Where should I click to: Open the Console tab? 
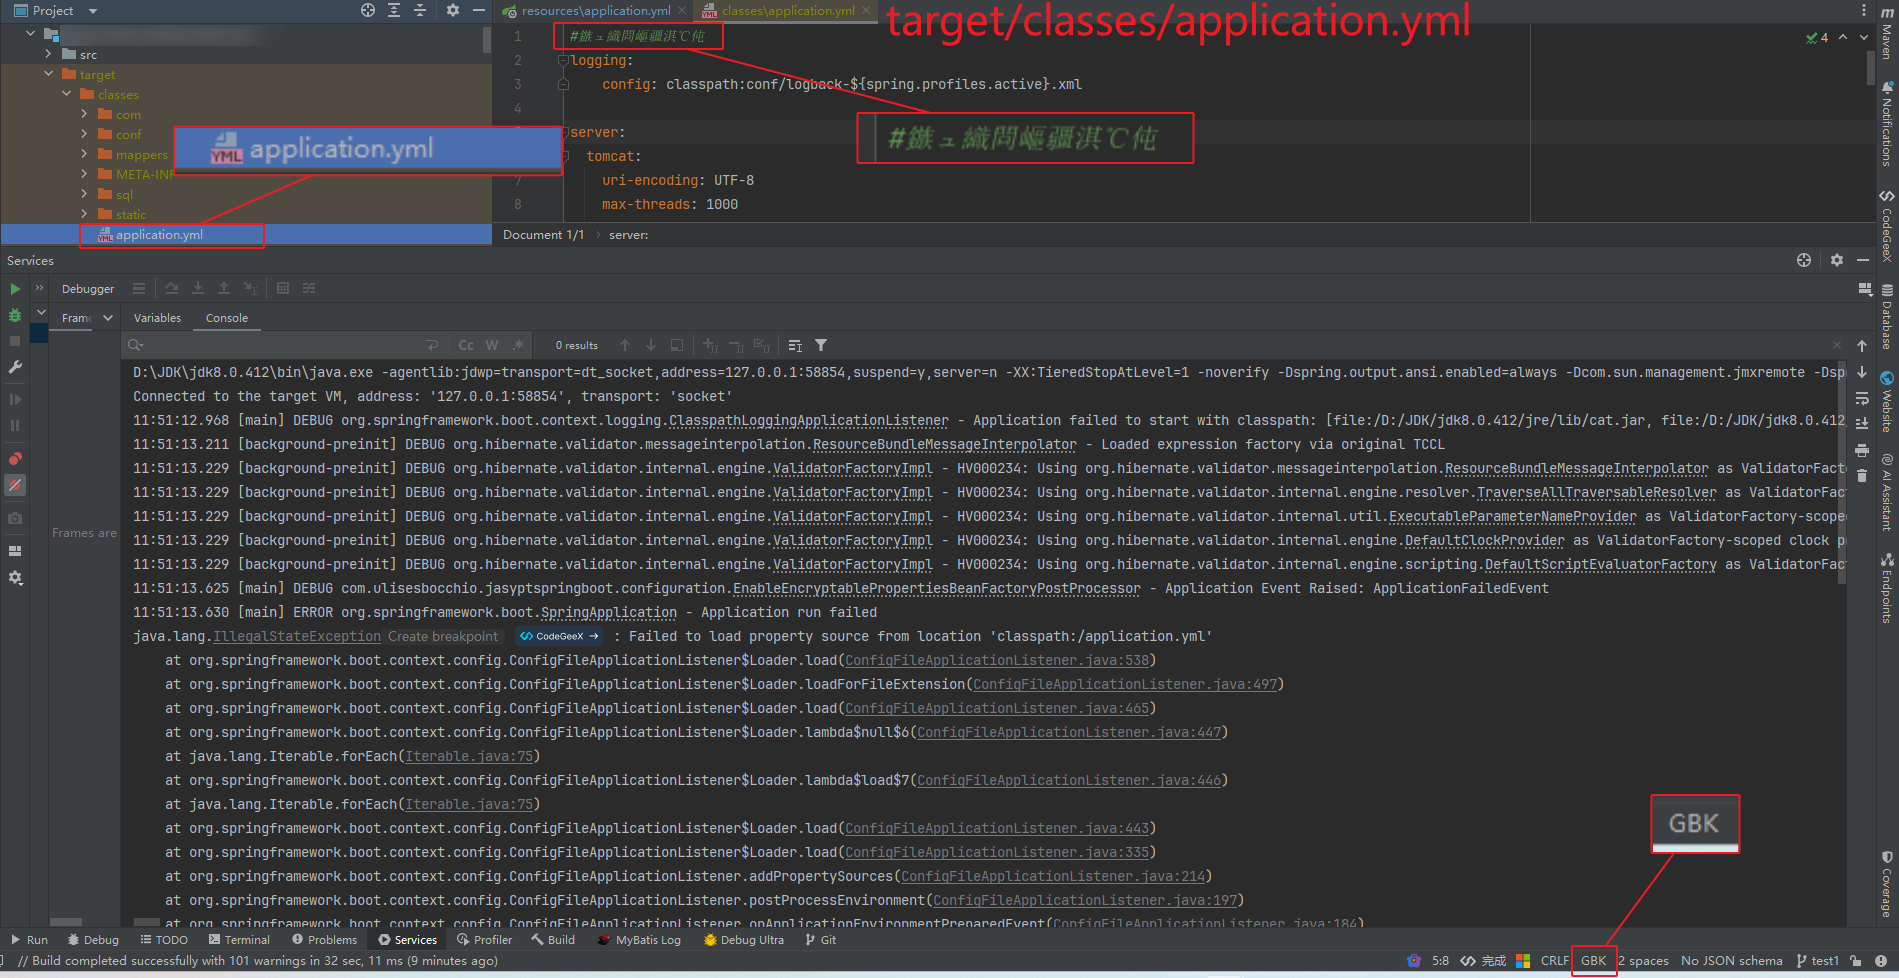[x=227, y=318]
